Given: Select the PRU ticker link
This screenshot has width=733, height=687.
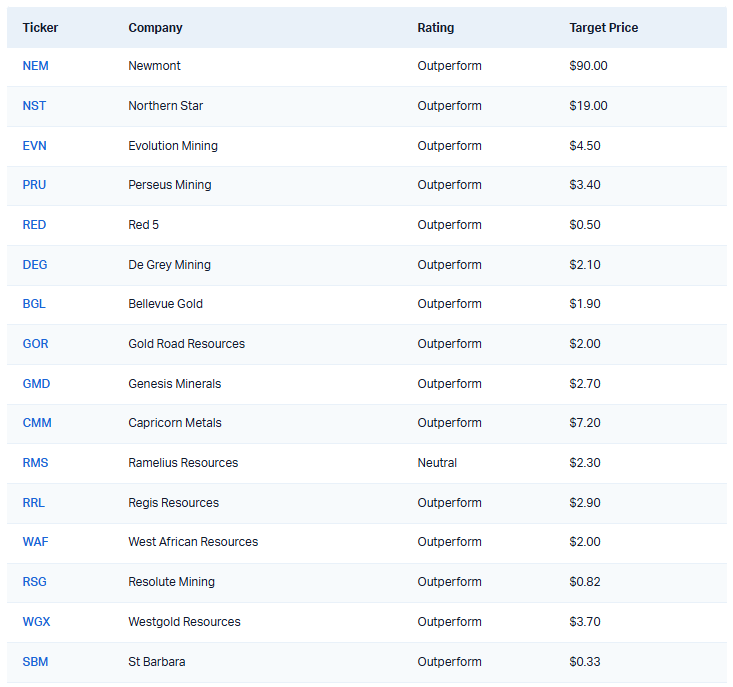Looking at the screenshot, I should pyautogui.click(x=34, y=185).
